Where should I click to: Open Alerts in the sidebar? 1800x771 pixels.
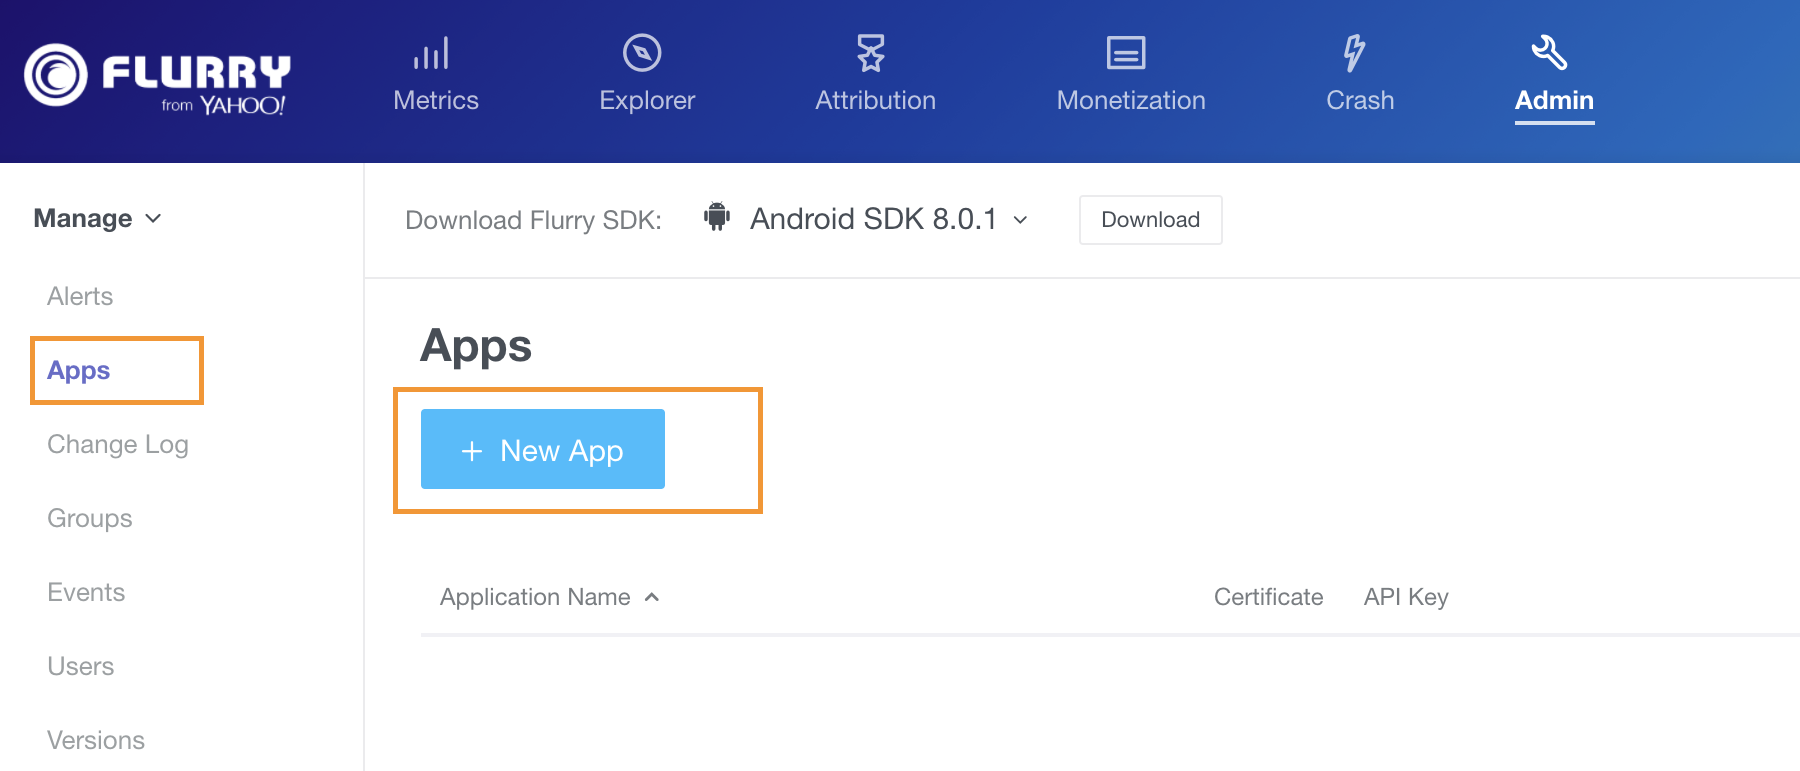80,296
